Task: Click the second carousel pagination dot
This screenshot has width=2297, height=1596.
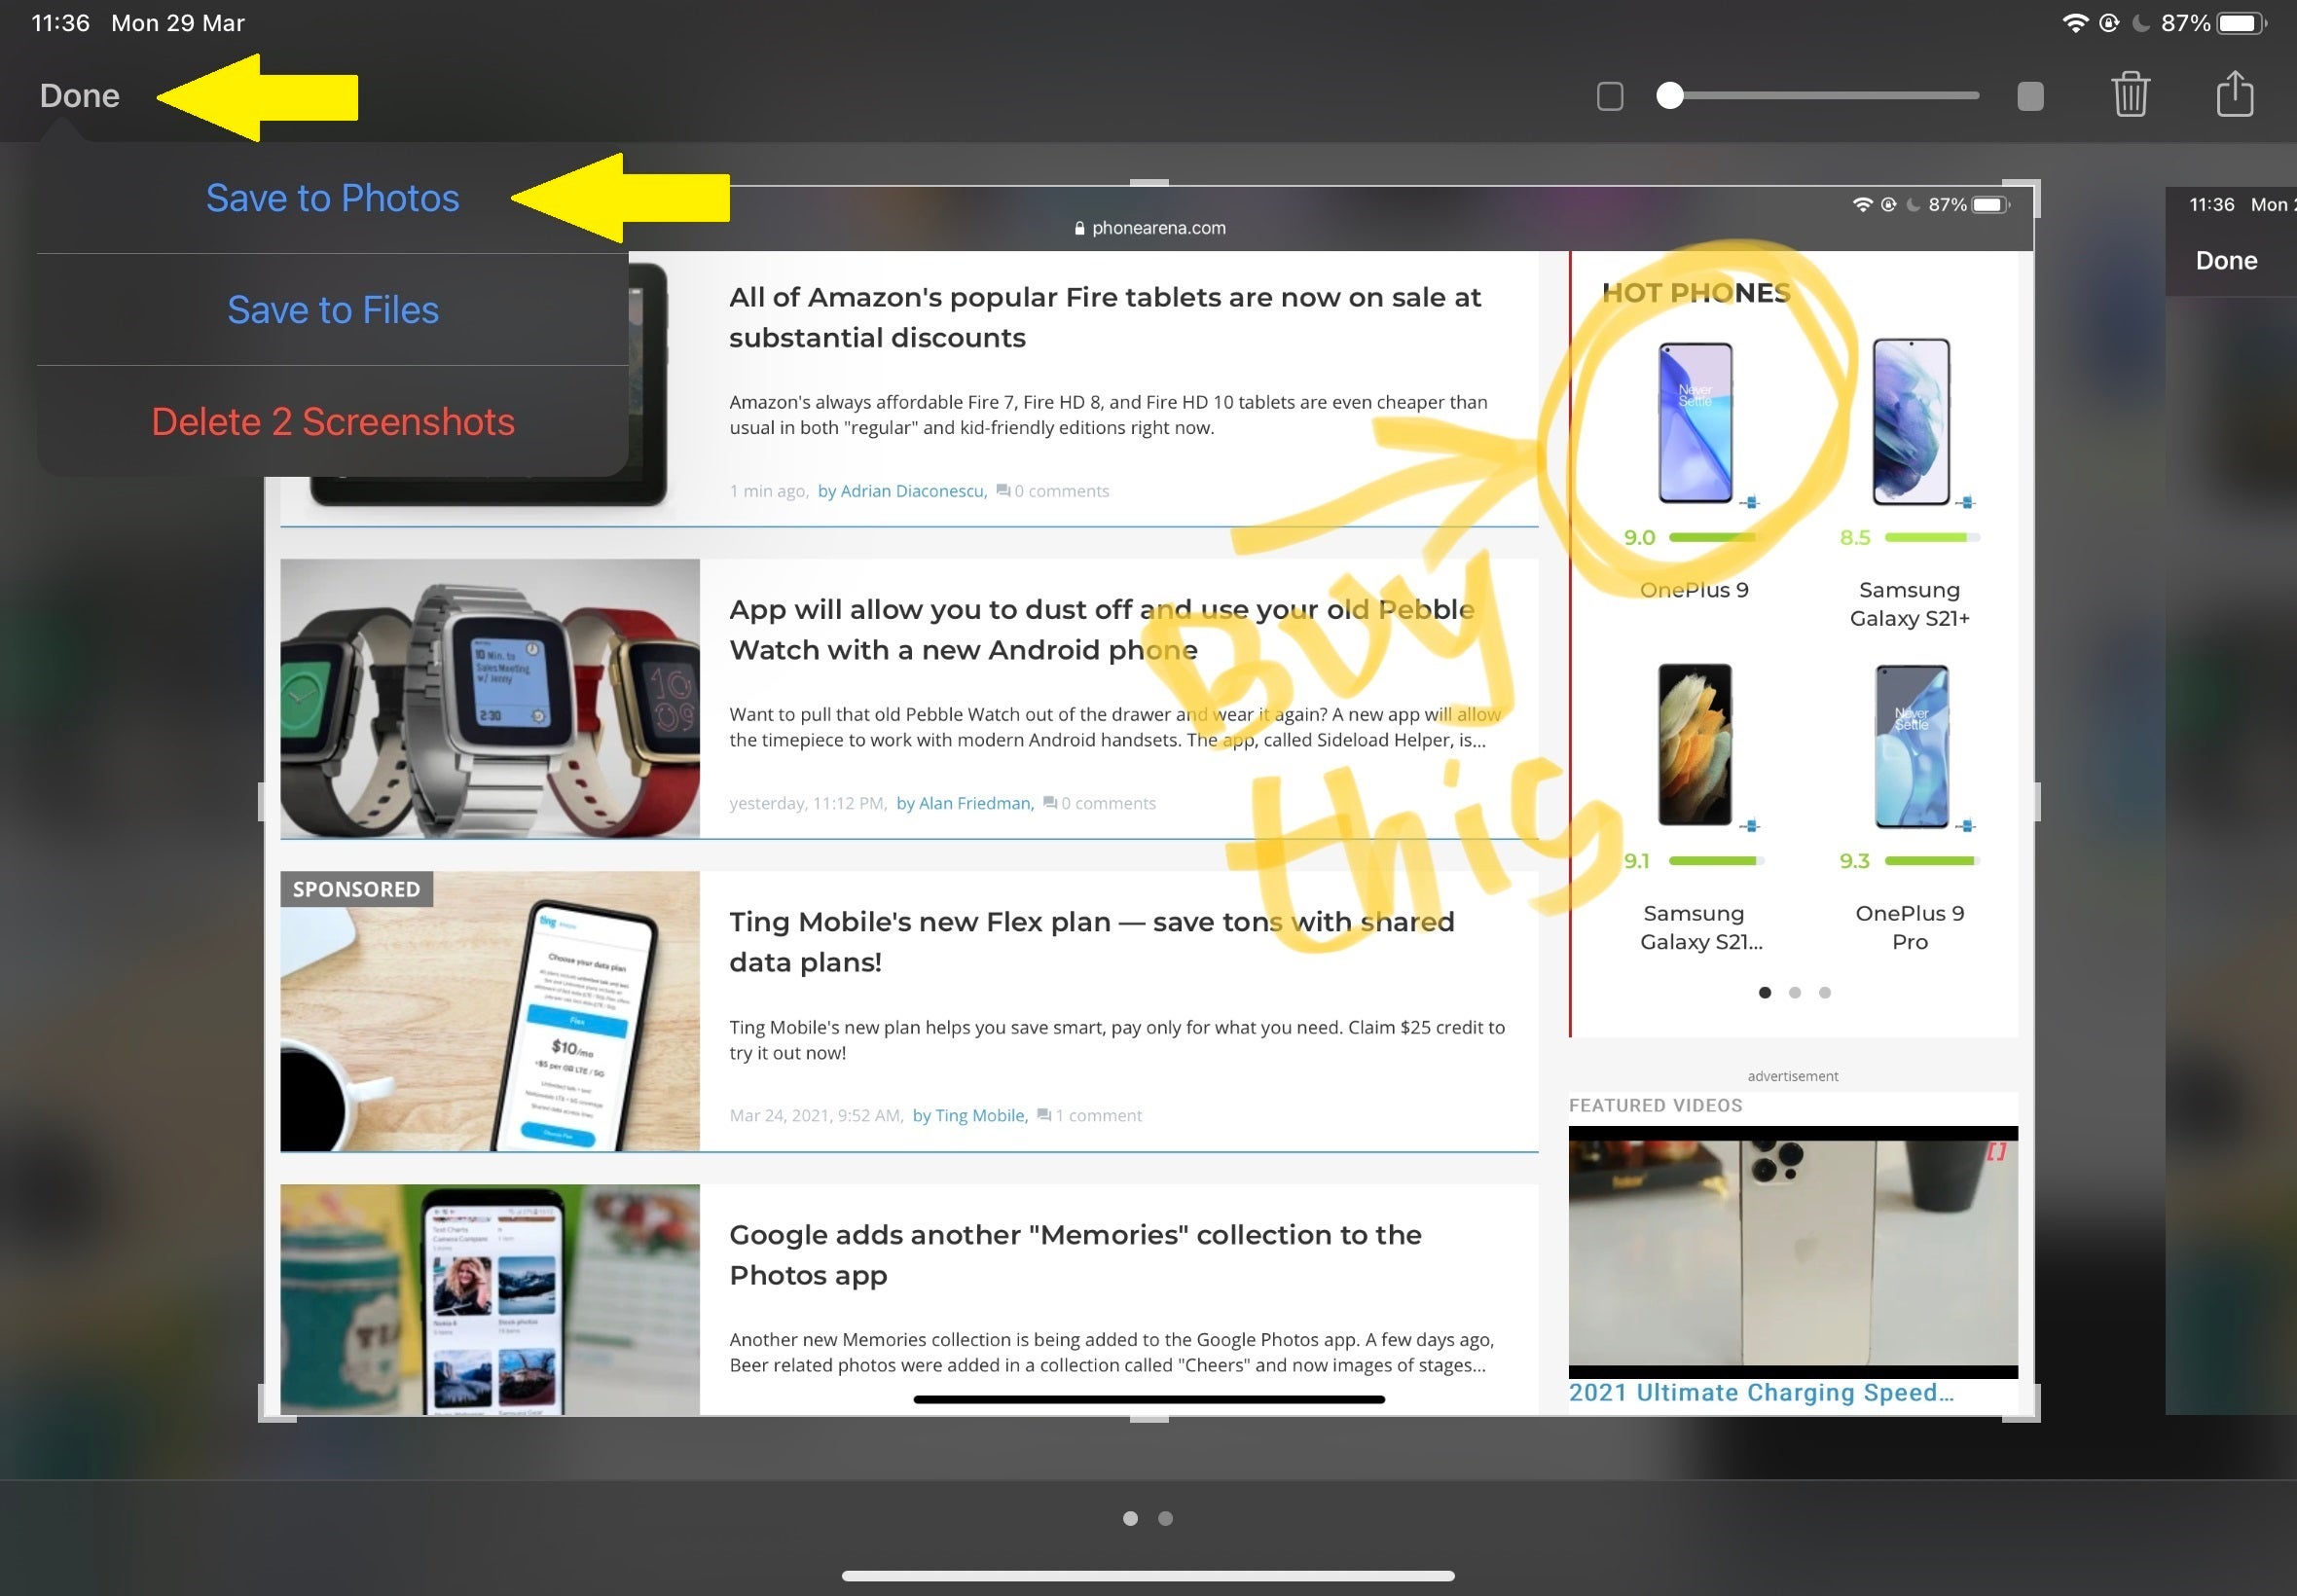Action: 1795,993
